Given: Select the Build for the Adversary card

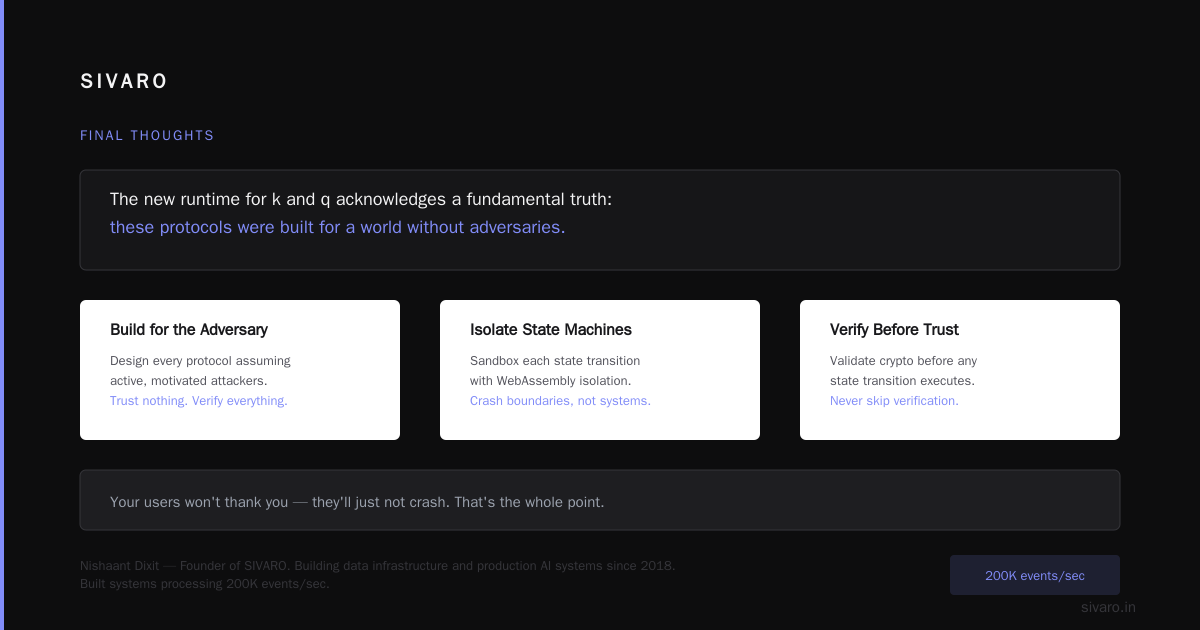Looking at the screenshot, I should coord(240,370).
